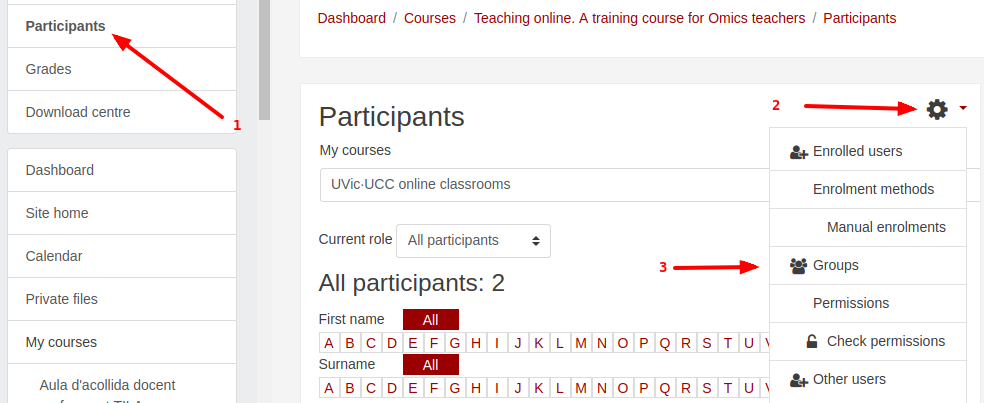Filter surname by All
This screenshot has width=984, height=403.
click(430, 365)
